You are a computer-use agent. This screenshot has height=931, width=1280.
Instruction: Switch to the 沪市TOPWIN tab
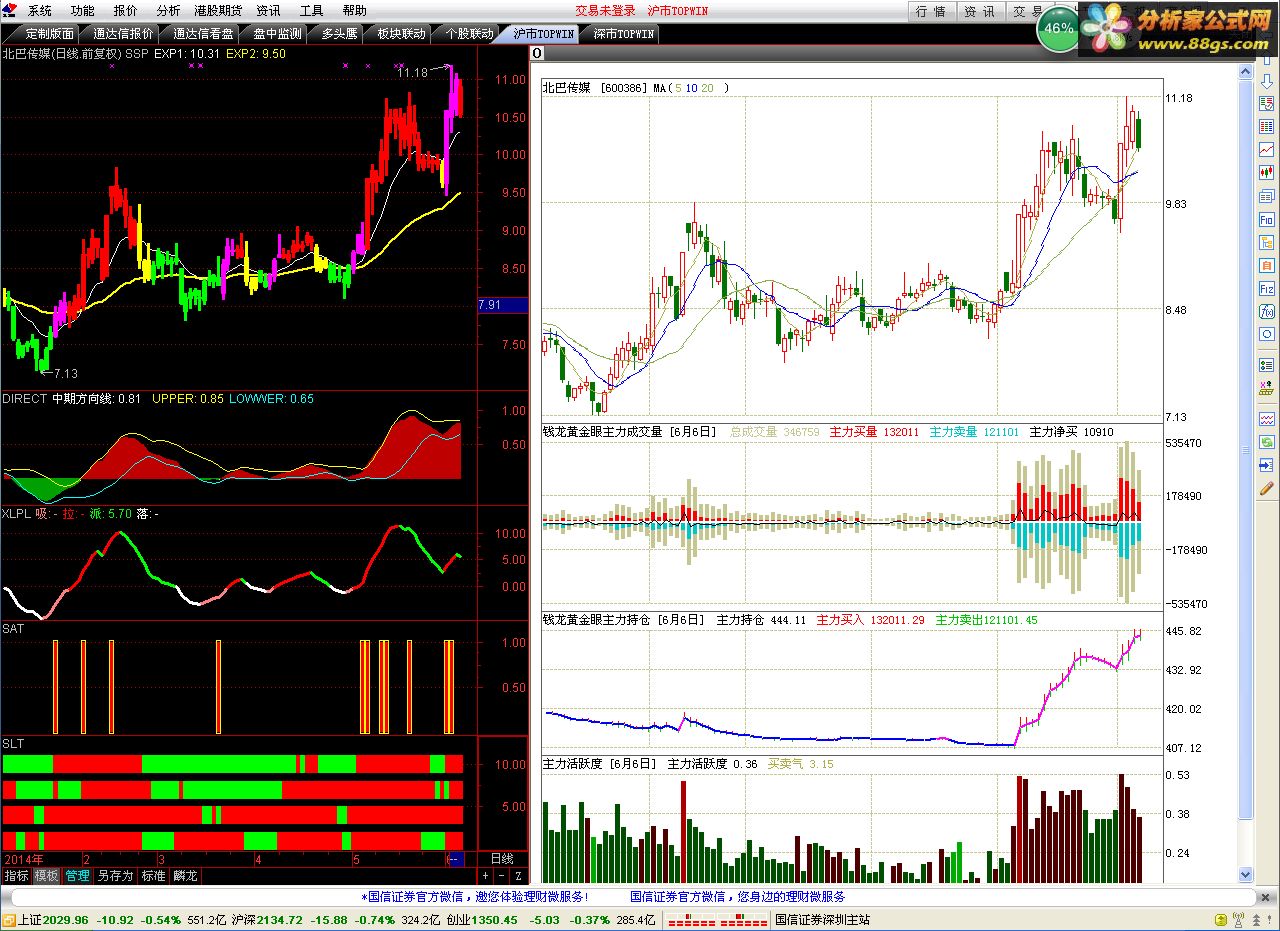pyautogui.click(x=542, y=33)
